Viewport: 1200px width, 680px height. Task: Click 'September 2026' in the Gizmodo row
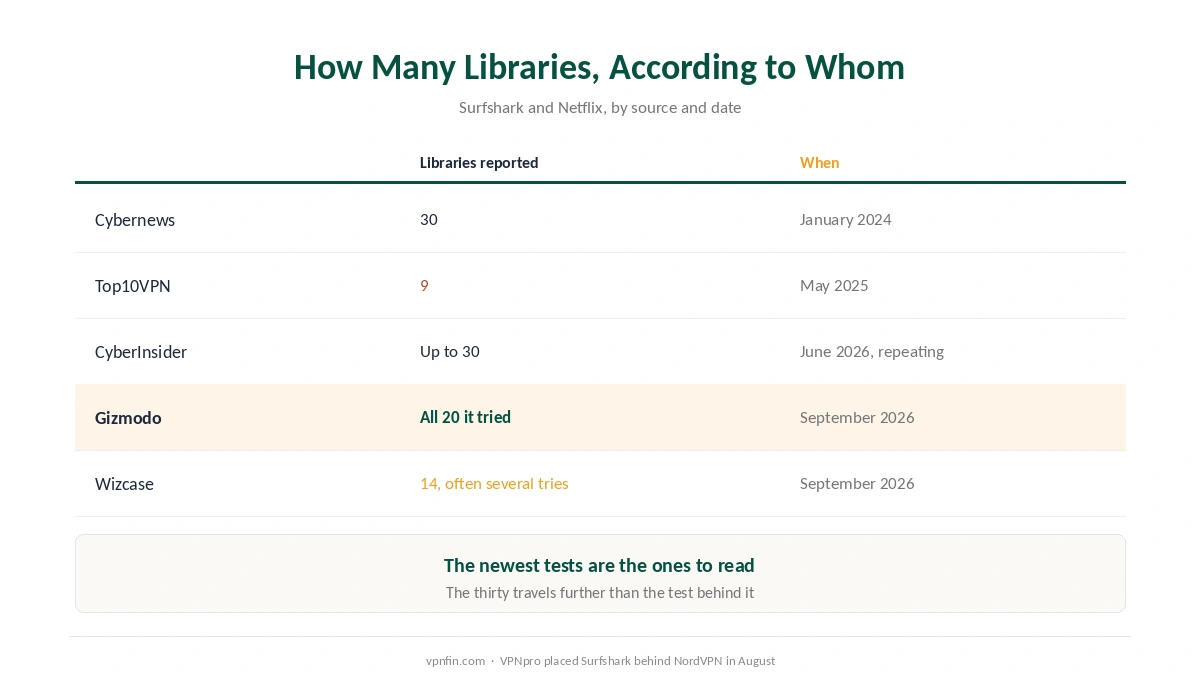pos(857,418)
